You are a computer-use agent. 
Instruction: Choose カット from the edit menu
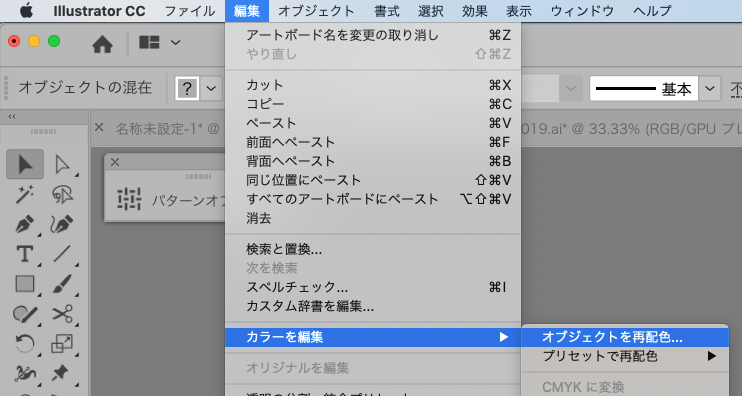pyautogui.click(x=373, y=85)
